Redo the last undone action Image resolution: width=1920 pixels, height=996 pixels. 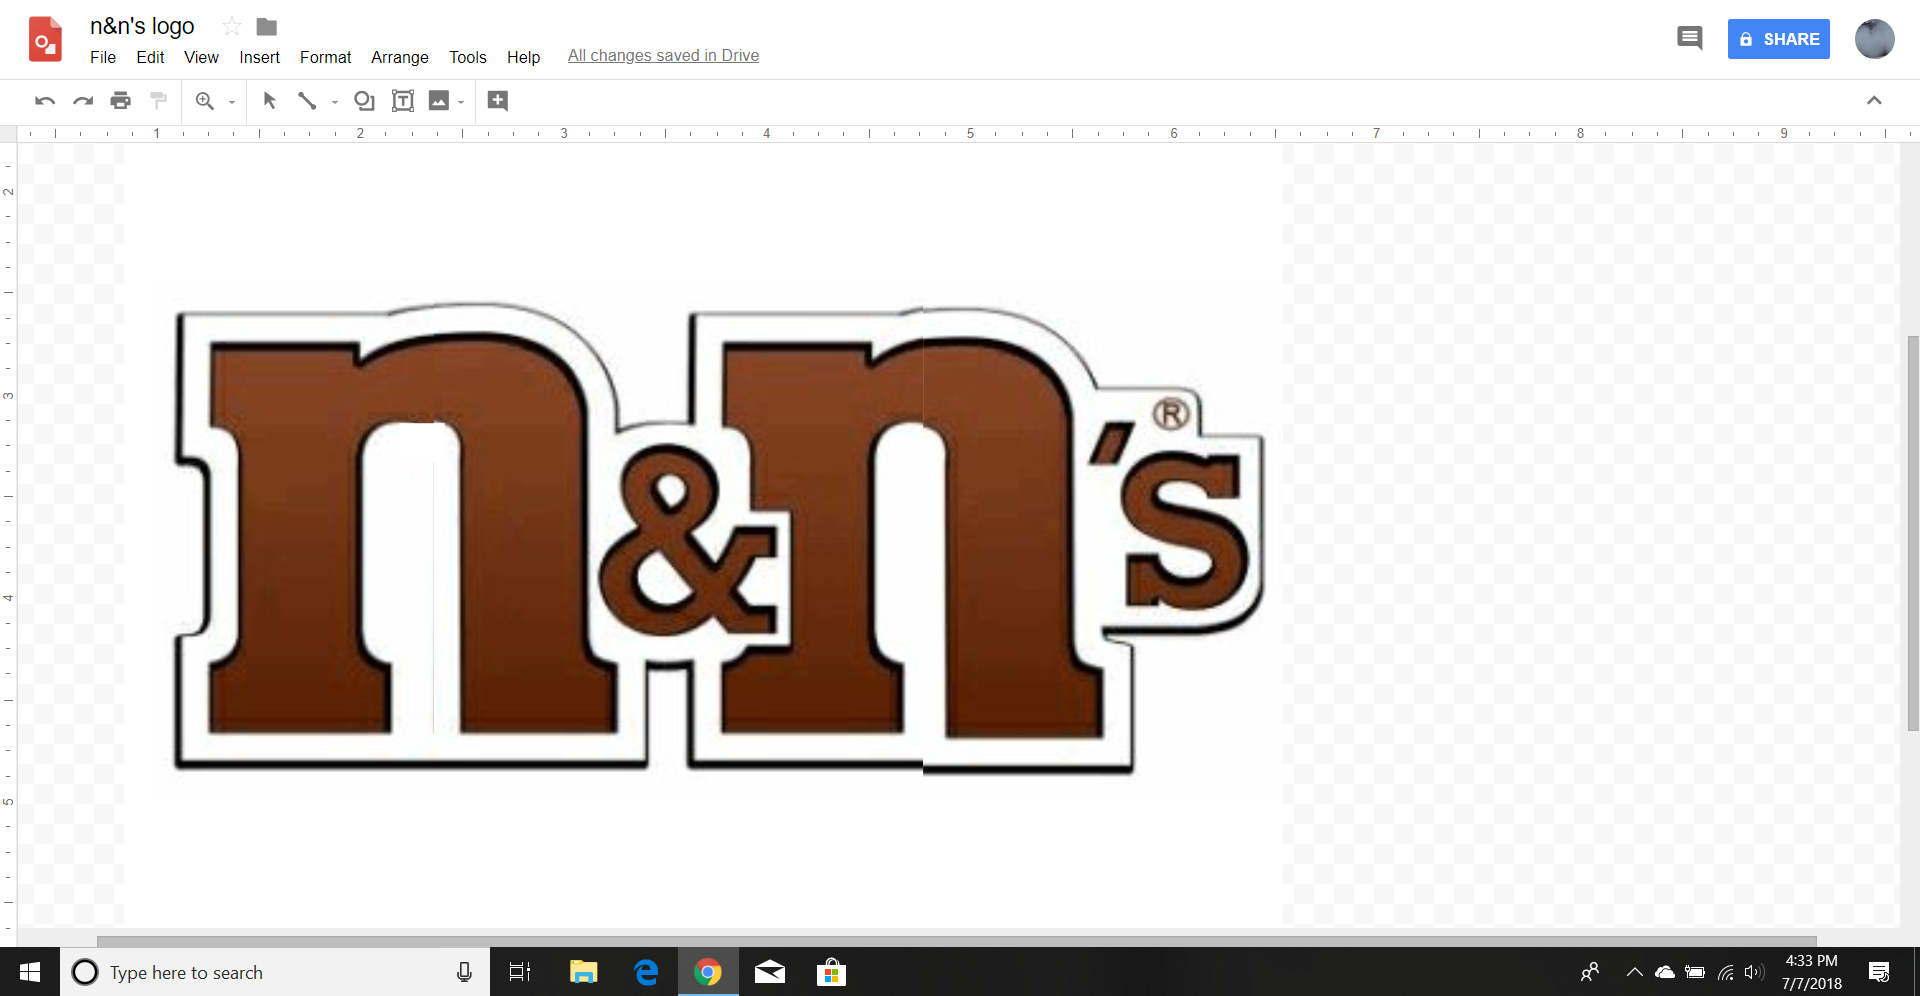pos(83,101)
